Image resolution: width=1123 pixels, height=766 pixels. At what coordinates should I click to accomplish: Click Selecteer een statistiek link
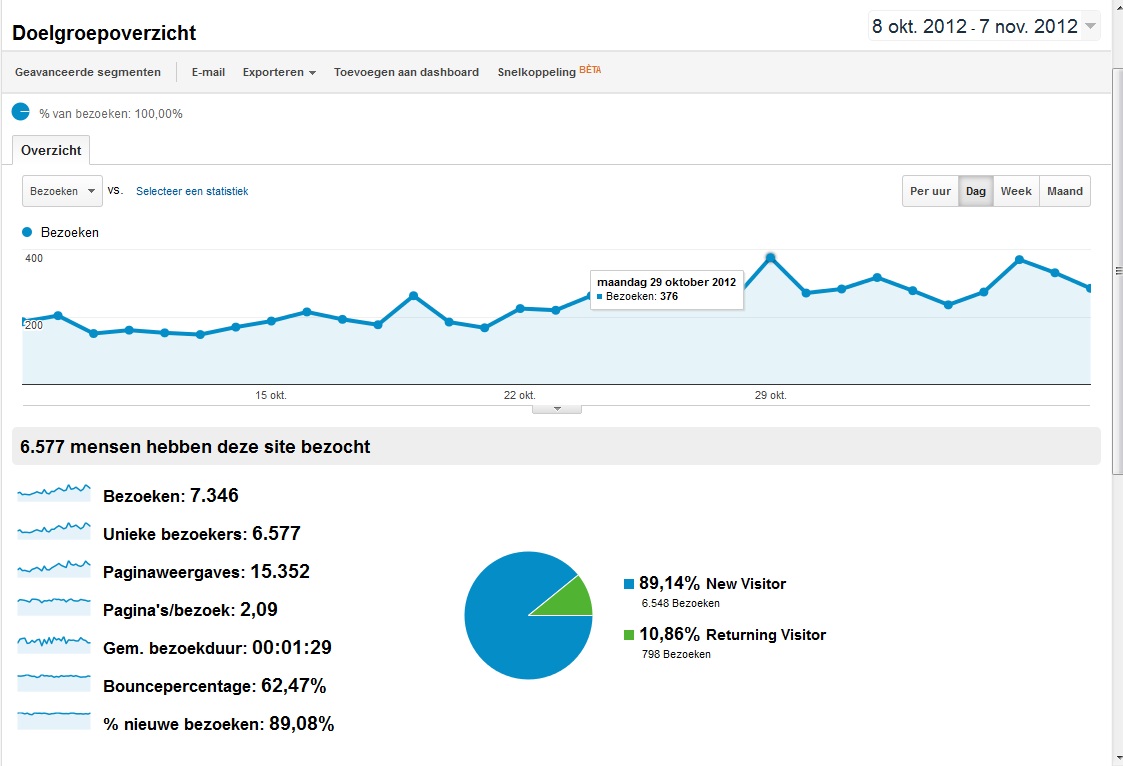(192, 191)
